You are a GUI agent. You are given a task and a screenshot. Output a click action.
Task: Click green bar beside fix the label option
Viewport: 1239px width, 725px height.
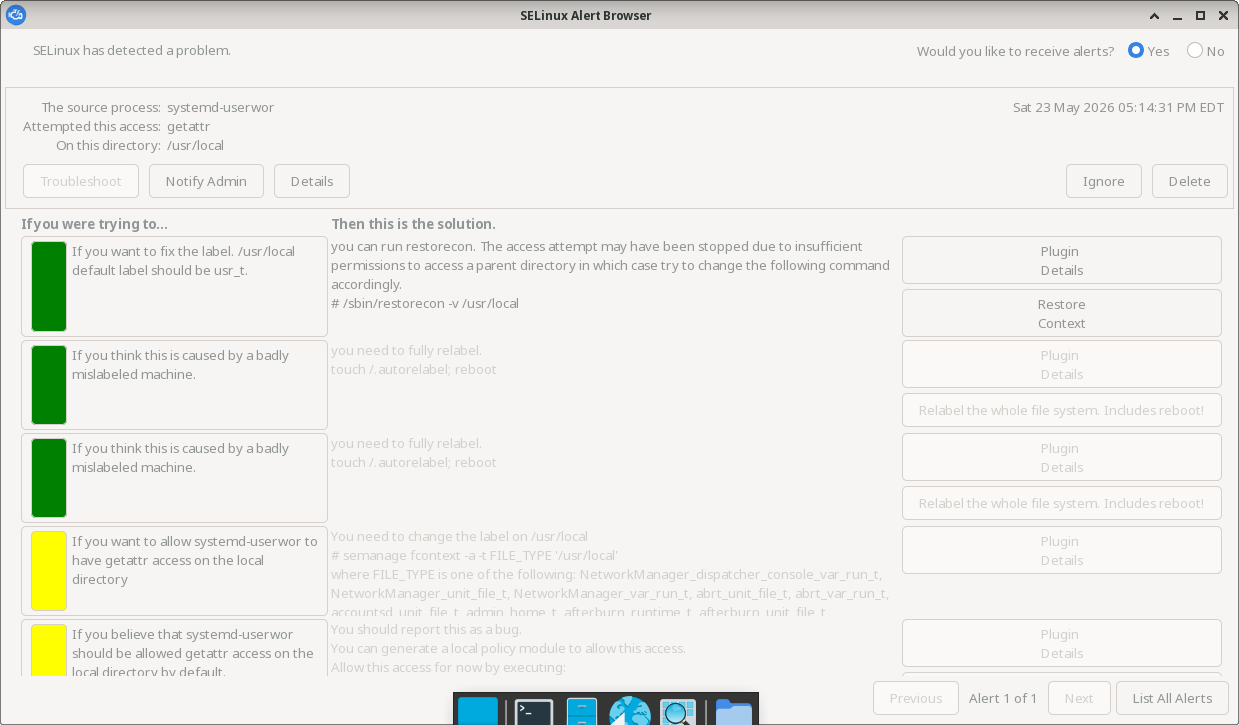[x=49, y=286]
